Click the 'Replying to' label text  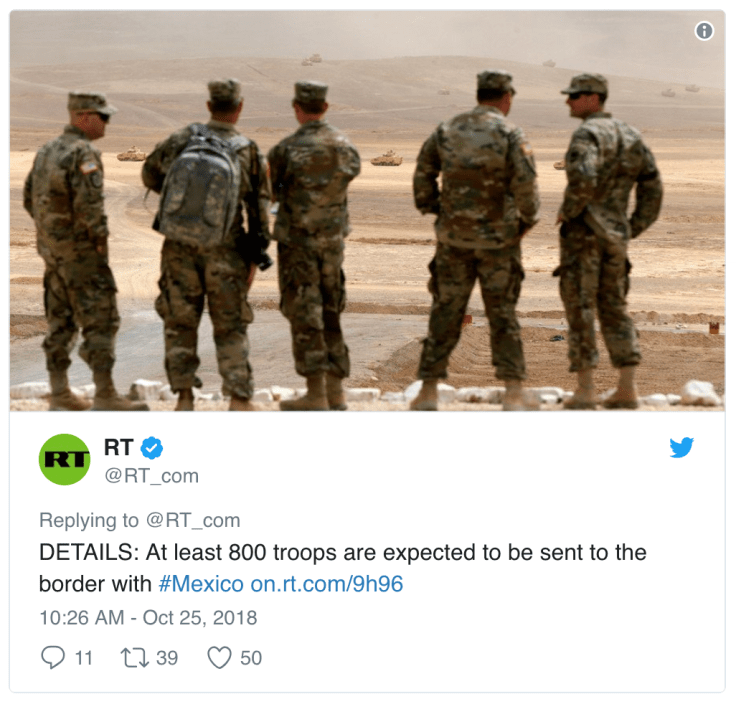[89, 520]
